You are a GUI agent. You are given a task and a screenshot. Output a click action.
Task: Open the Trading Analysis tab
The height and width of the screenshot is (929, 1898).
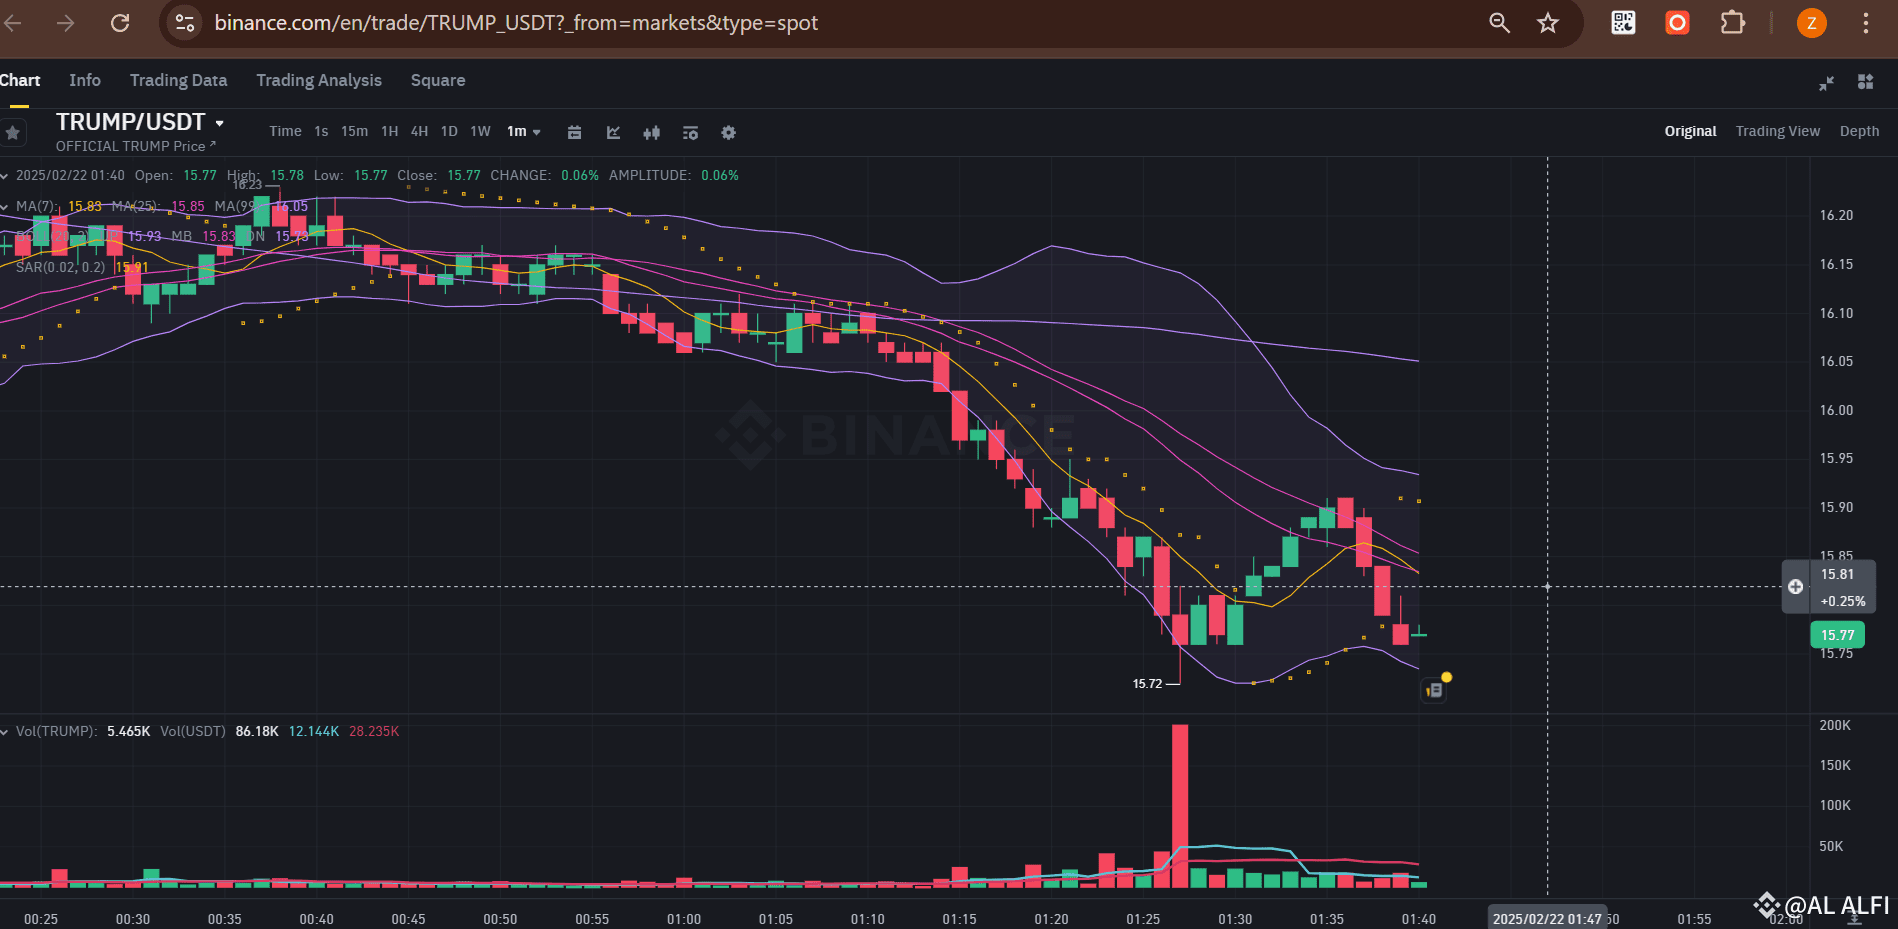pos(319,80)
